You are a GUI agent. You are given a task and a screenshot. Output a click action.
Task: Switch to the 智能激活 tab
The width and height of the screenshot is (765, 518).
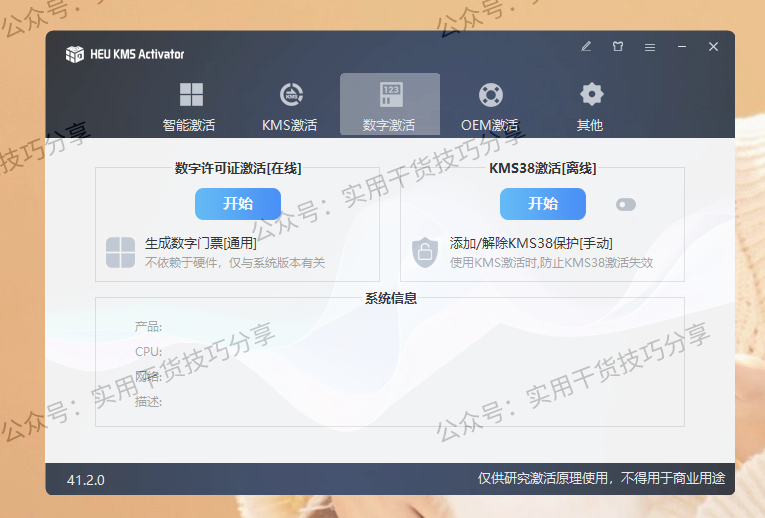[189, 106]
